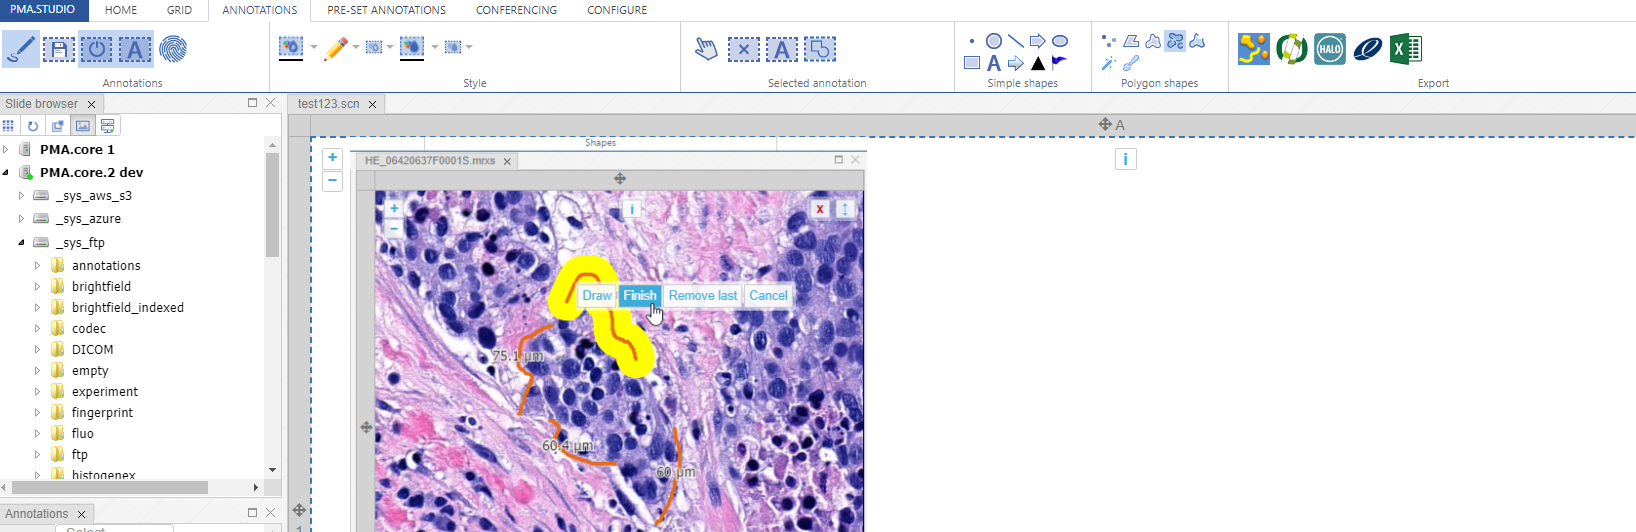Toggle the thumbnail view in Slide browser toolbar
Viewport: 1636px width, 532px height.
coord(83,126)
